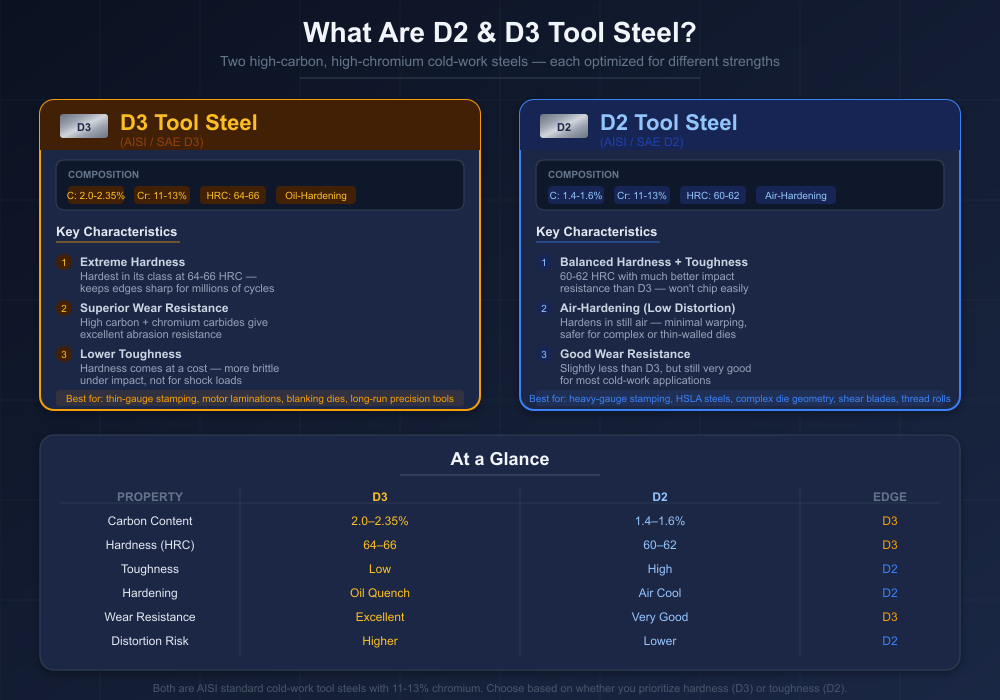Image resolution: width=1000 pixels, height=700 pixels.
Task: Collapse the At a Glance comparison panel
Action: click(x=500, y=459)
